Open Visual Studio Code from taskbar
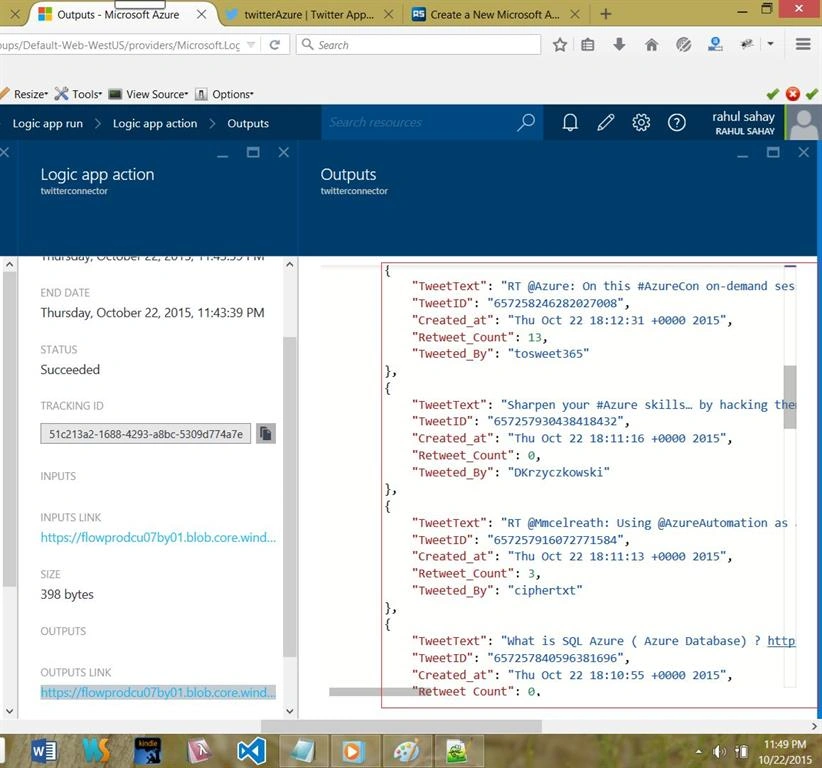The height and width of the screenshot is (768, 822). point(251,751)
